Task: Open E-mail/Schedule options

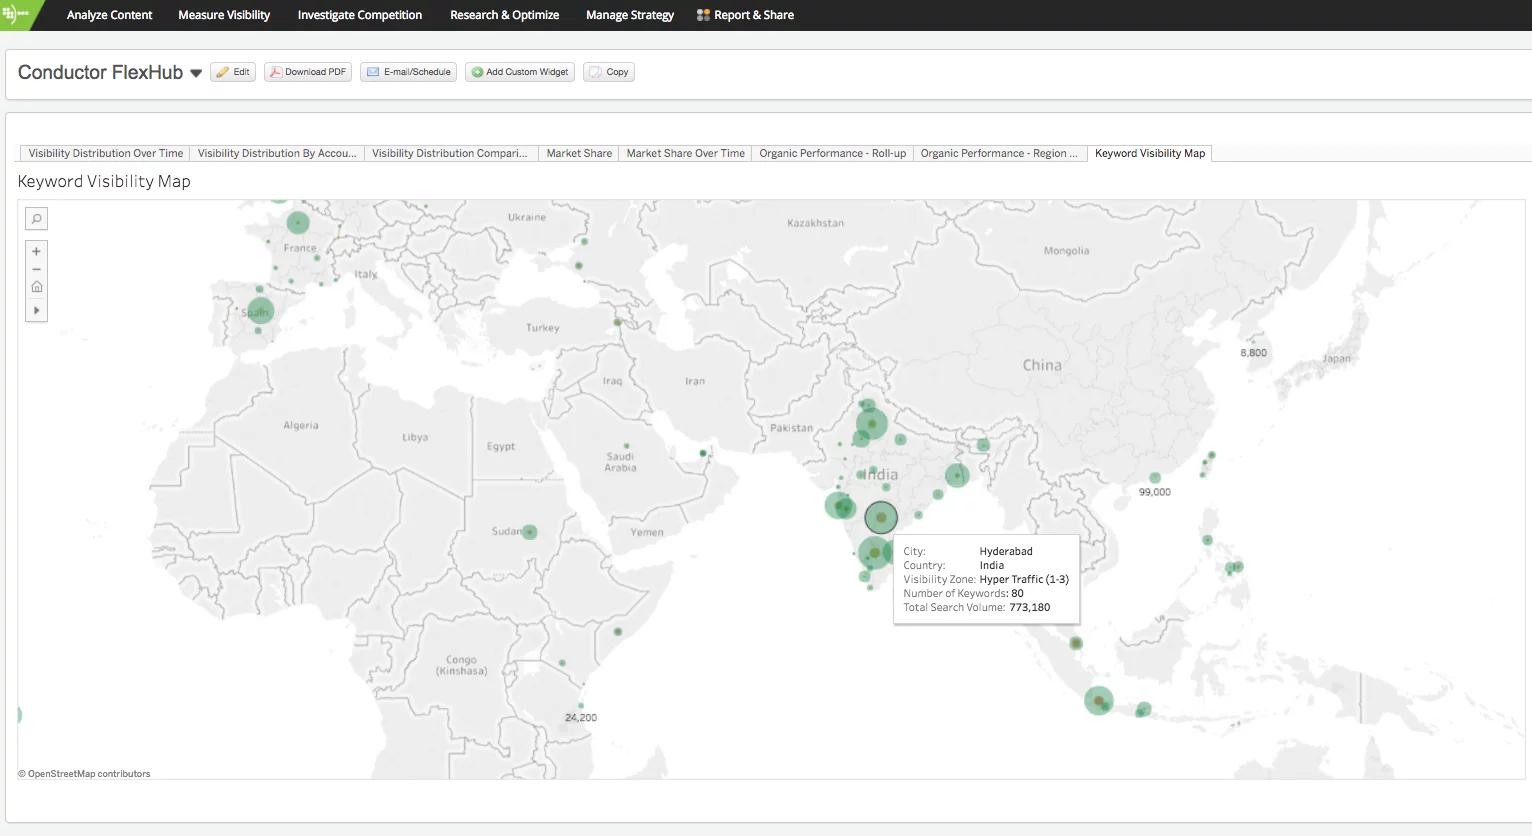Action: click(x=409, y=72)
